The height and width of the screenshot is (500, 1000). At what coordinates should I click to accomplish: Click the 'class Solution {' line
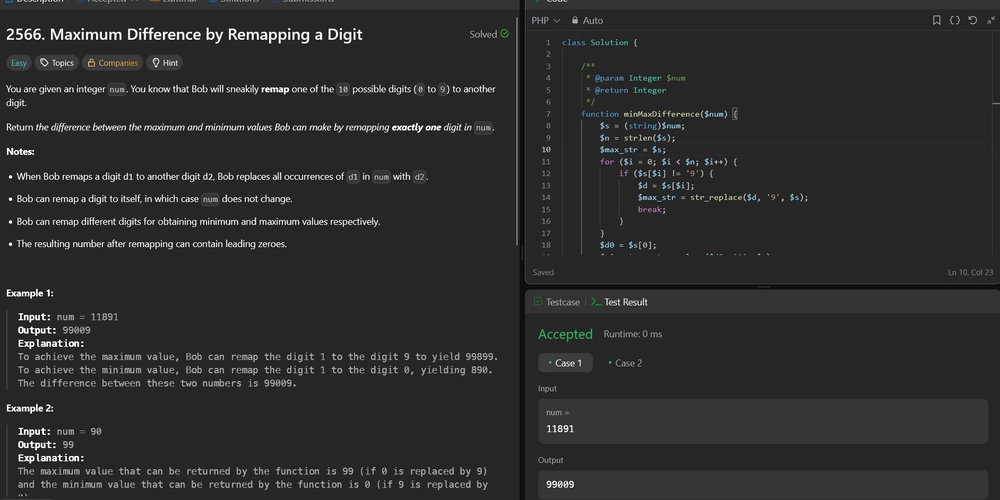599,42
